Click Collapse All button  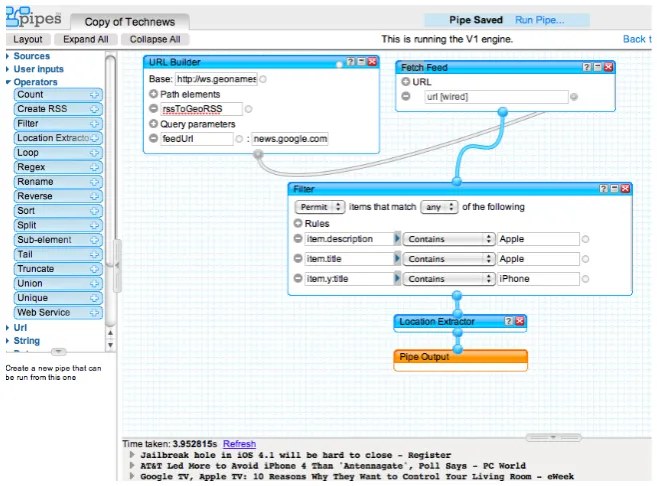155,39
